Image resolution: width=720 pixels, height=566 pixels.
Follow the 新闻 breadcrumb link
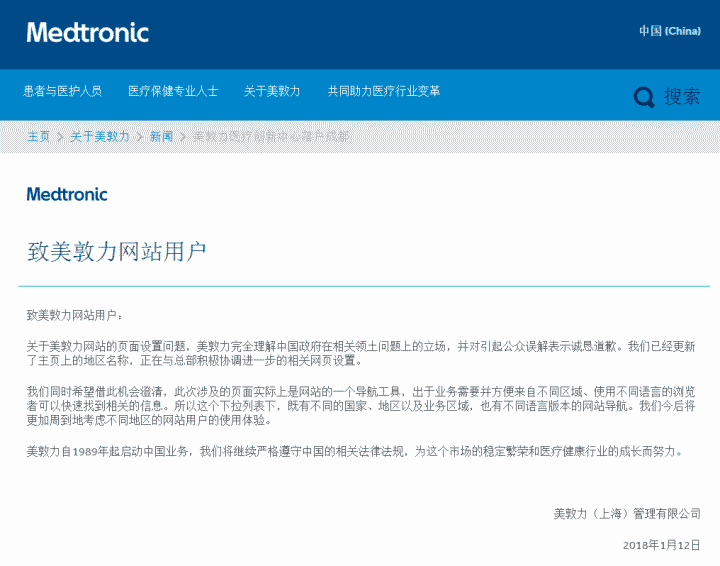[161, 136]
